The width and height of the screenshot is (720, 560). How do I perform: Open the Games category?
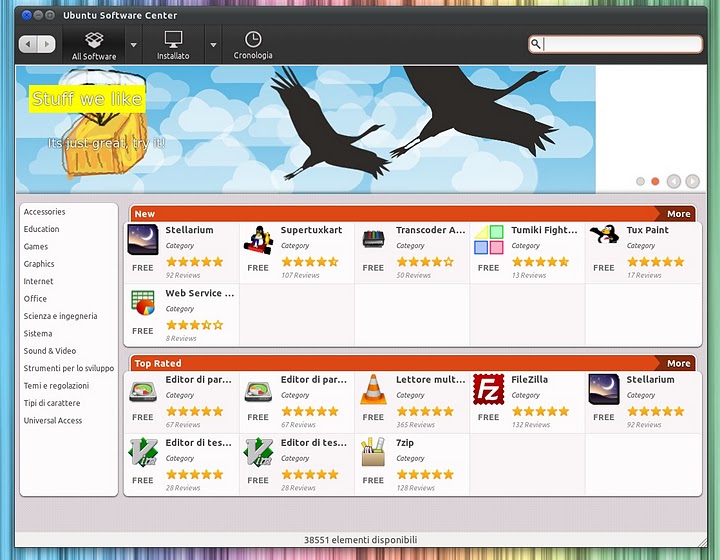tap(36, 246)
